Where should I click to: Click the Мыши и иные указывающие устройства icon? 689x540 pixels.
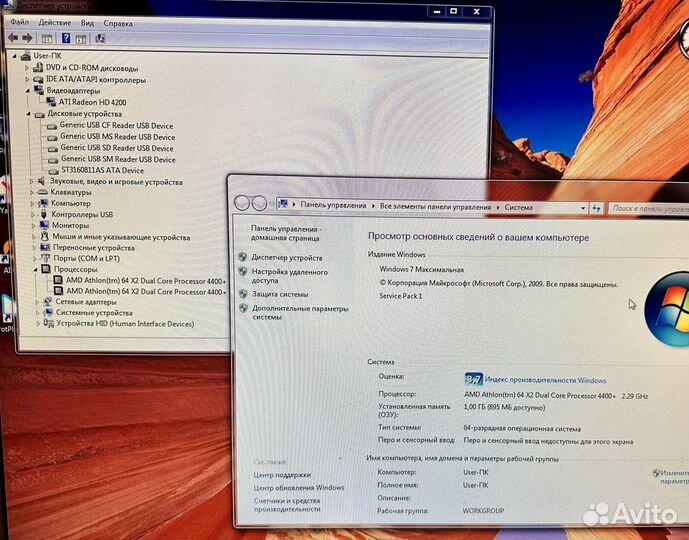click(44, 236)
